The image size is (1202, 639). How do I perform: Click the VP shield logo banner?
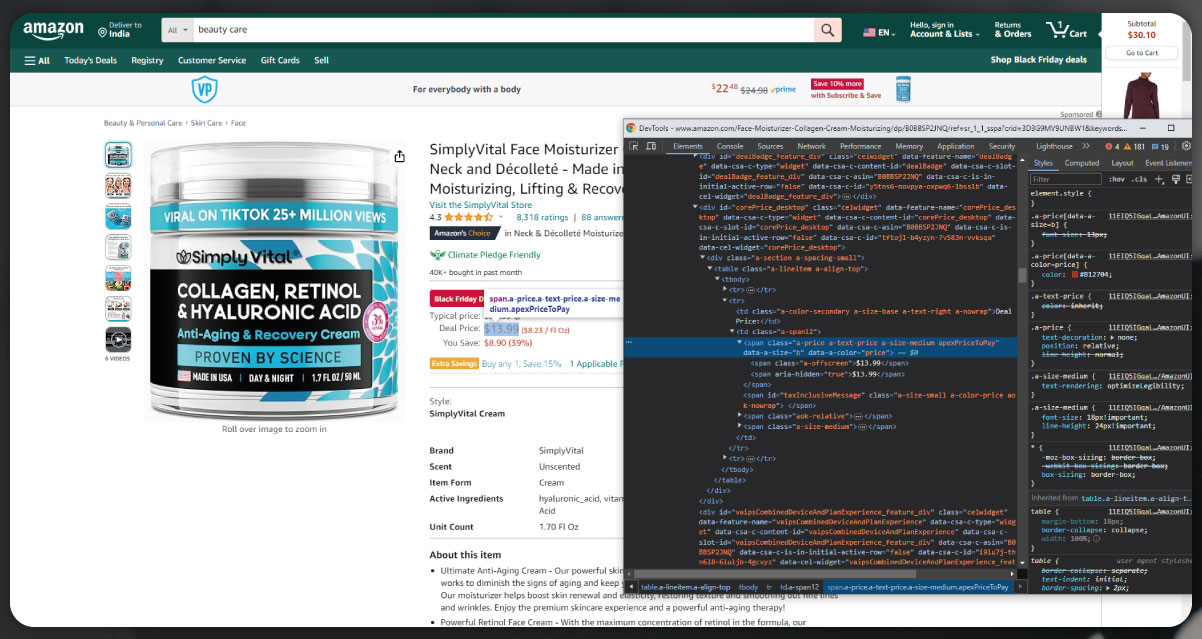[204, 88]
